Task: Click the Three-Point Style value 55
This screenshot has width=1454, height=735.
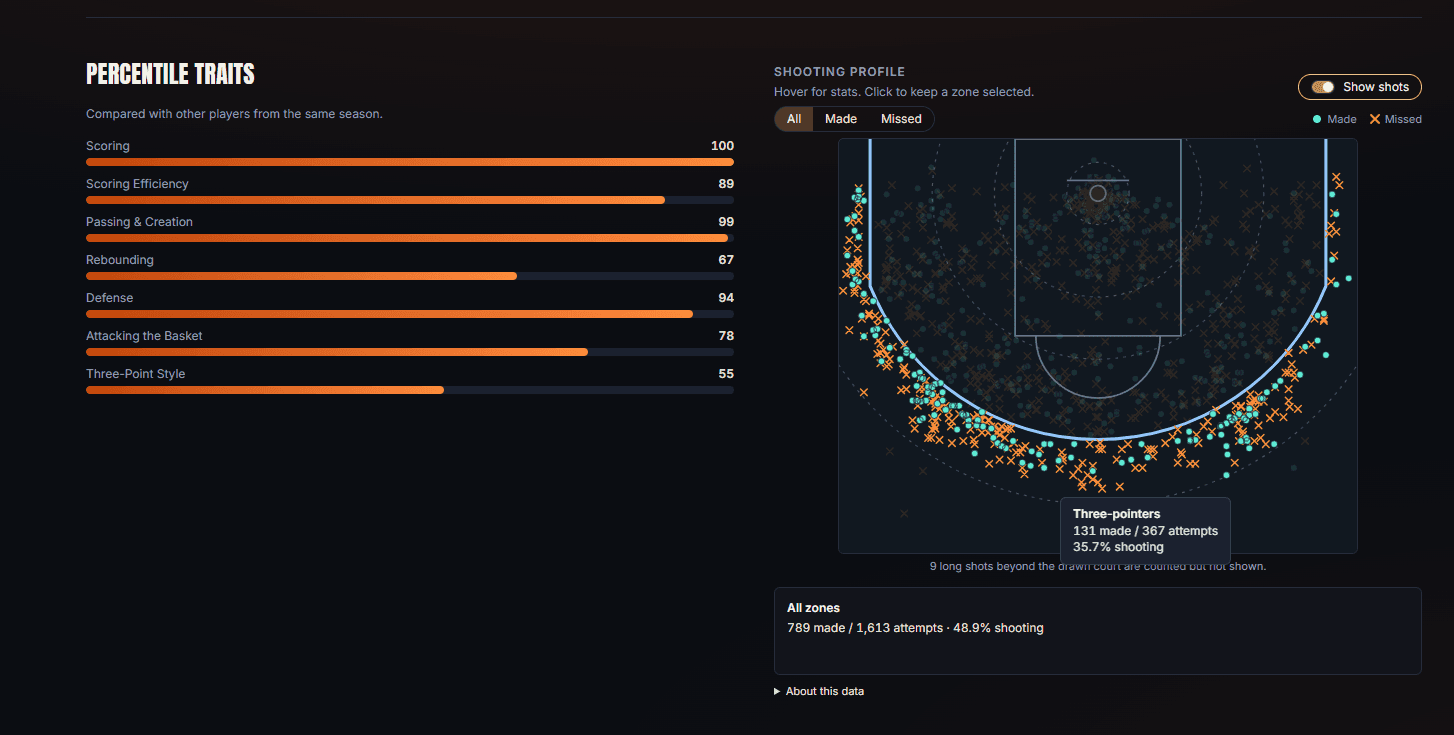Action: [x=726, y=374]
